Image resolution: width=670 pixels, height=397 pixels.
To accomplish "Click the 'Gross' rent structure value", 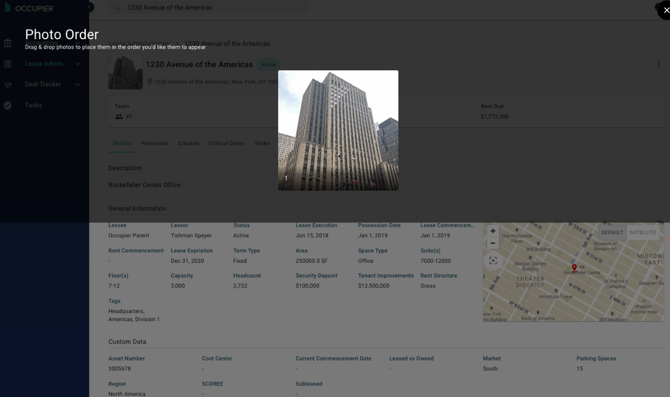I will [428, 286].
